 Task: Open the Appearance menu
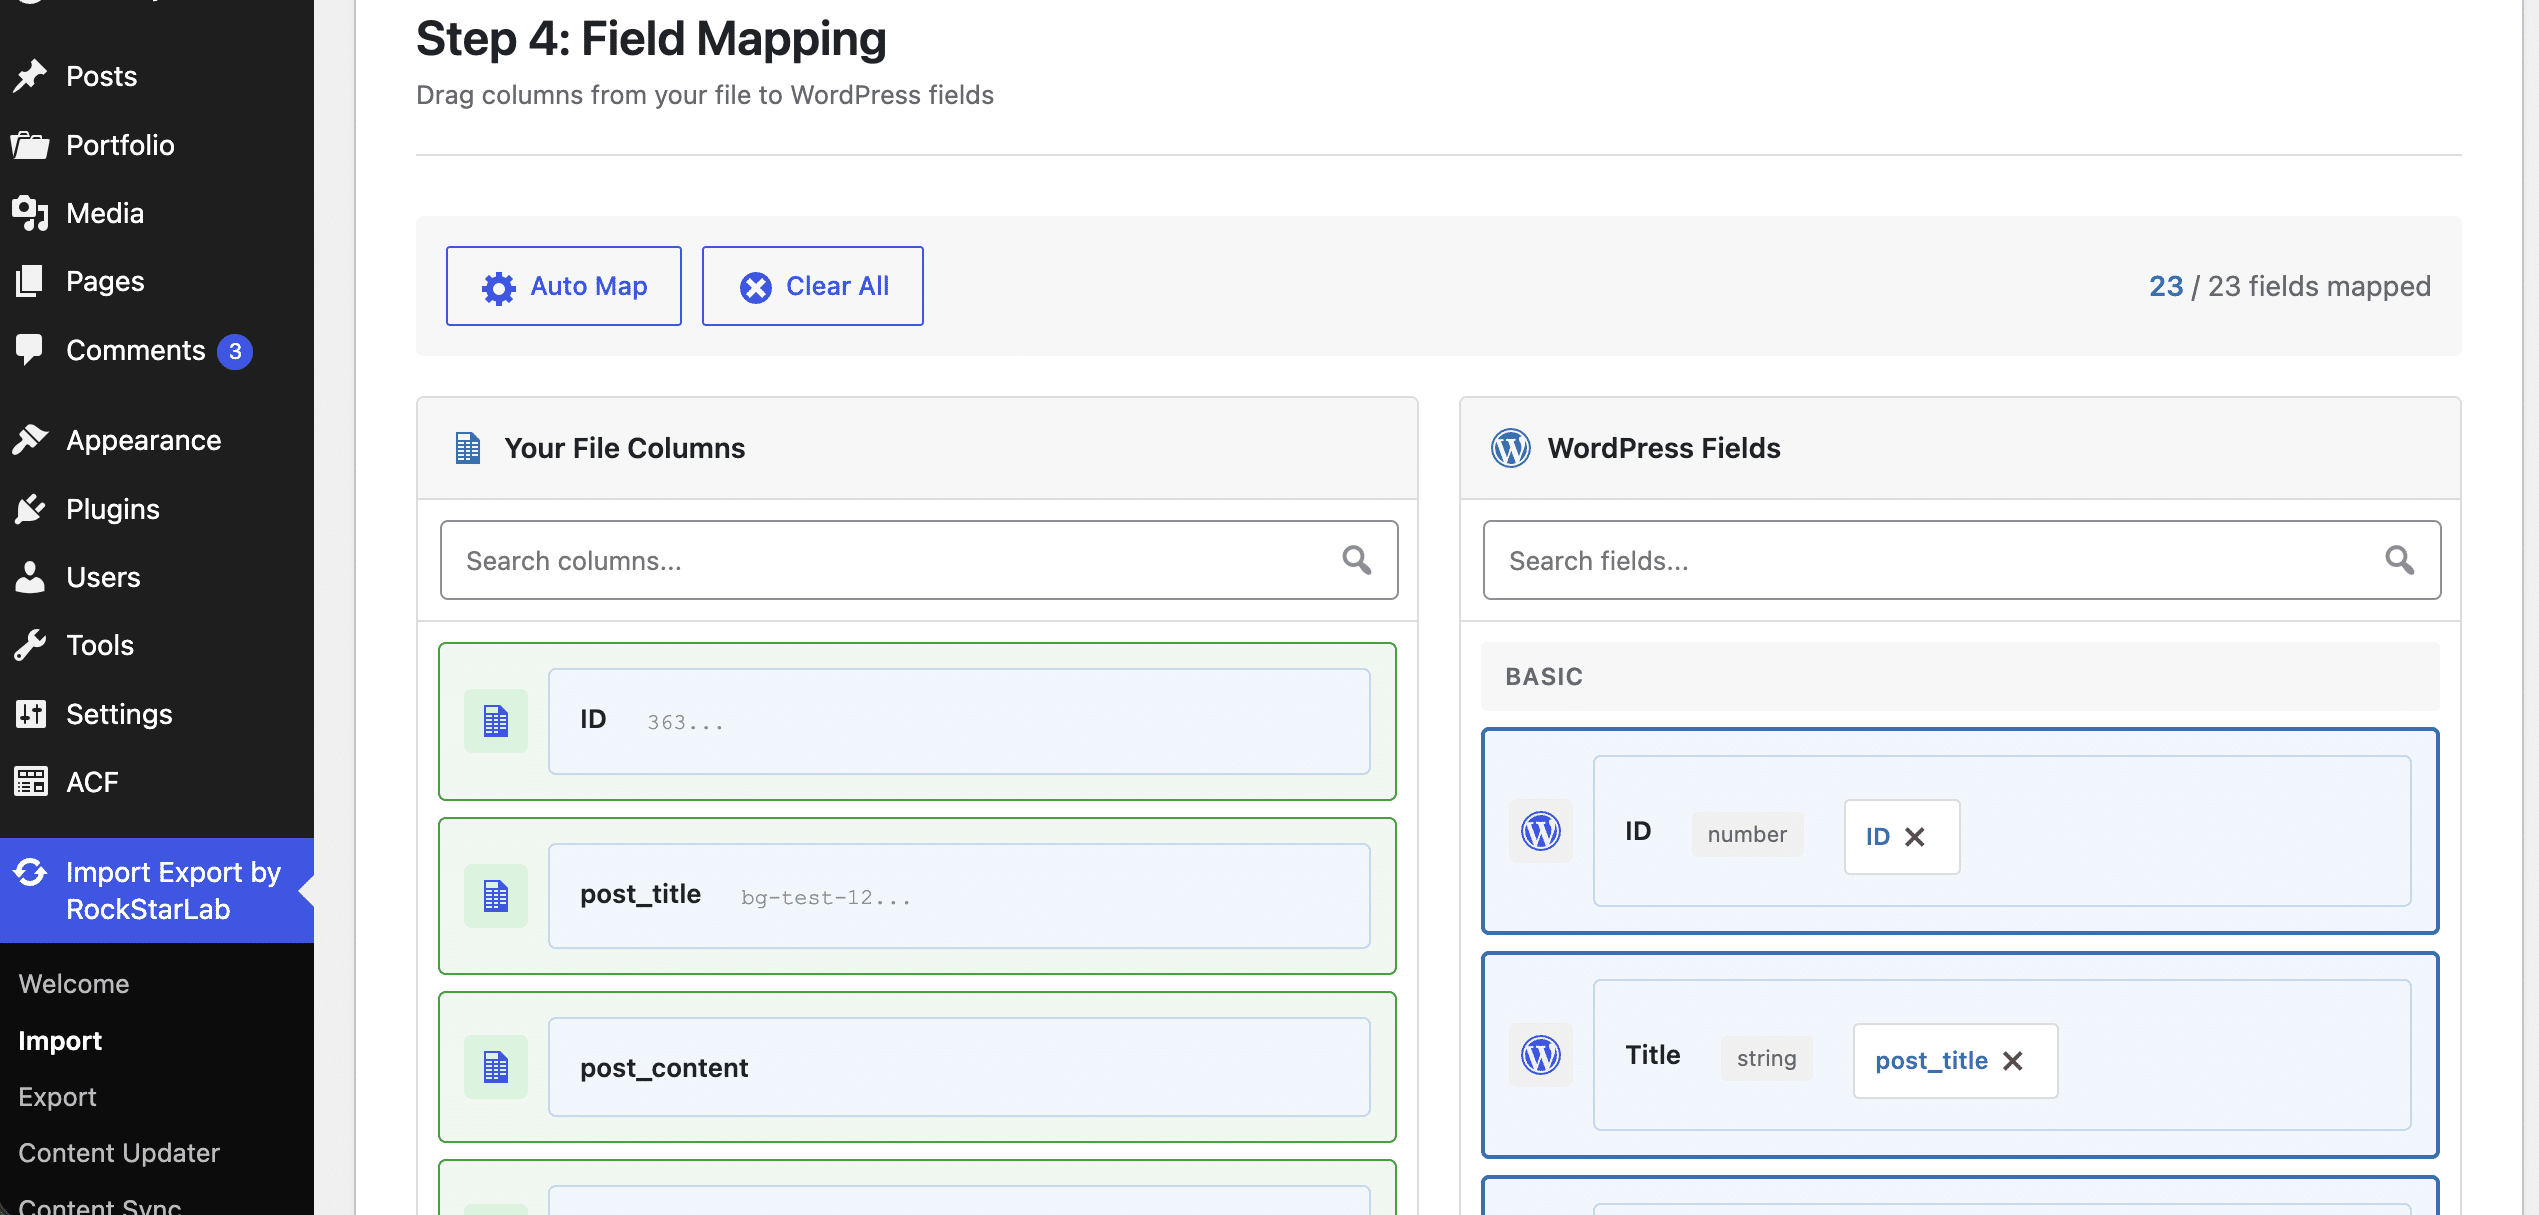[157, 440]
